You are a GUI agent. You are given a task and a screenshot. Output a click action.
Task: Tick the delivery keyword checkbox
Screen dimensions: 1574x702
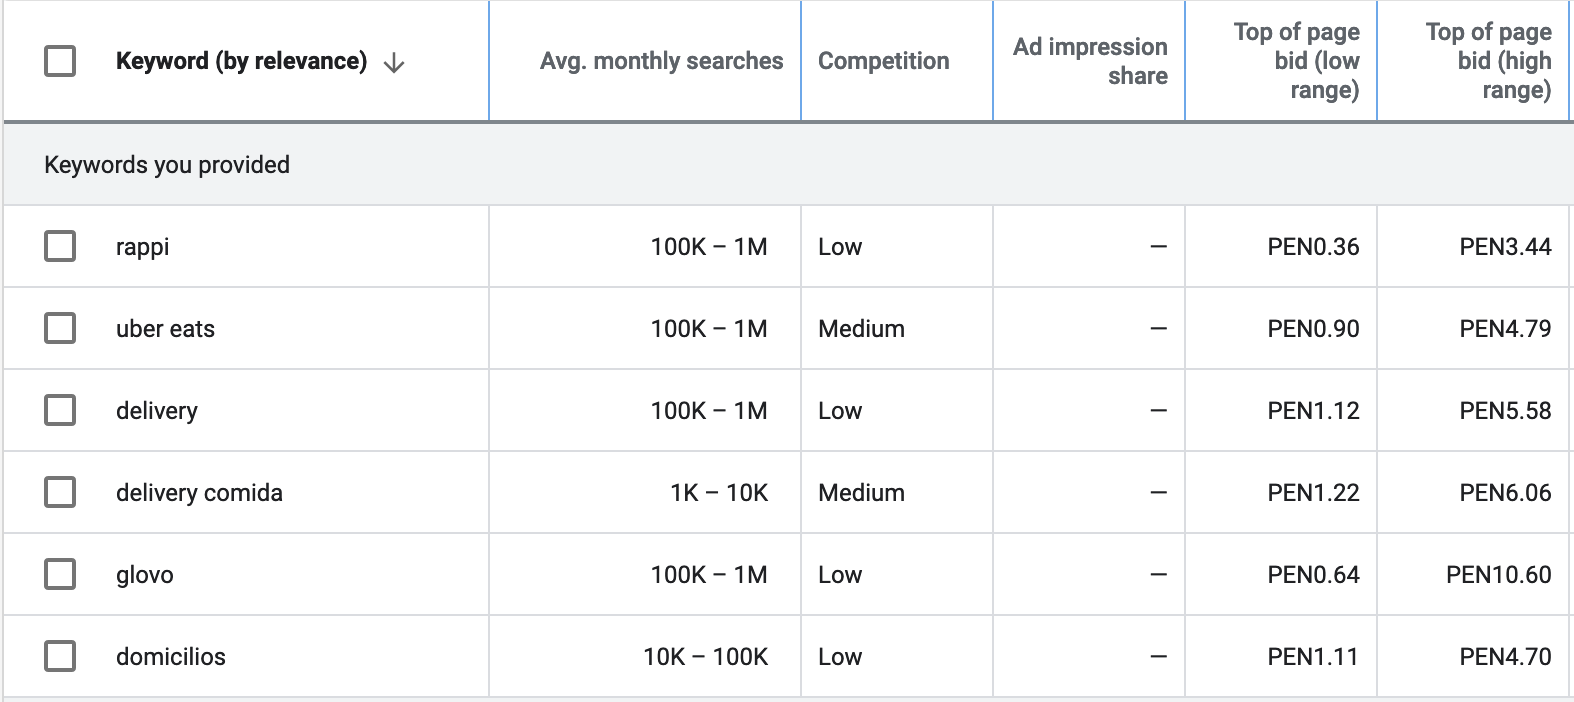[x=60, y=410]
